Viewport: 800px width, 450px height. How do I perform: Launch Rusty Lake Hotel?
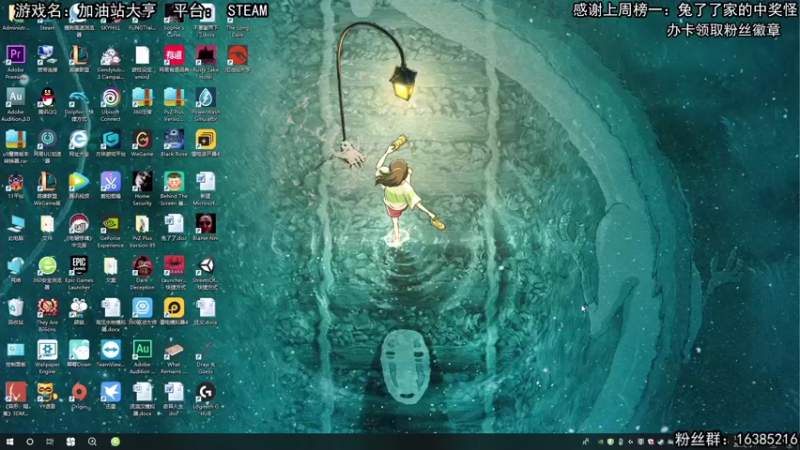205,55
